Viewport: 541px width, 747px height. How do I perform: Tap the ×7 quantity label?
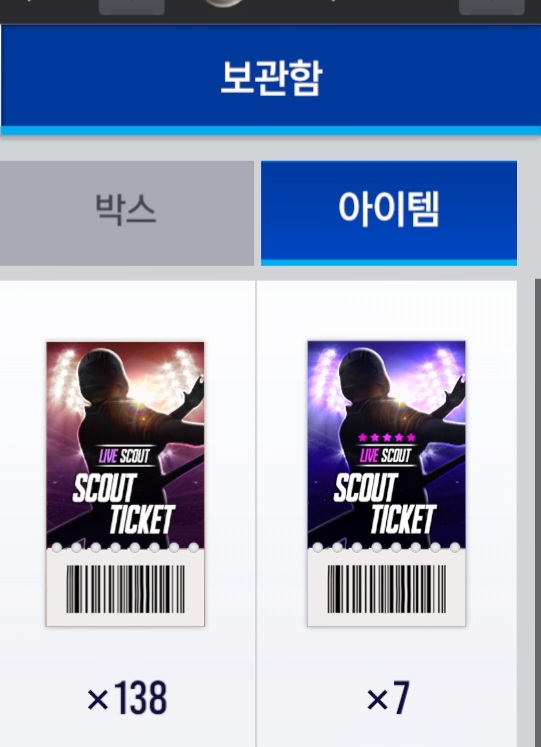pyautogui.click(x=388, y=698)
